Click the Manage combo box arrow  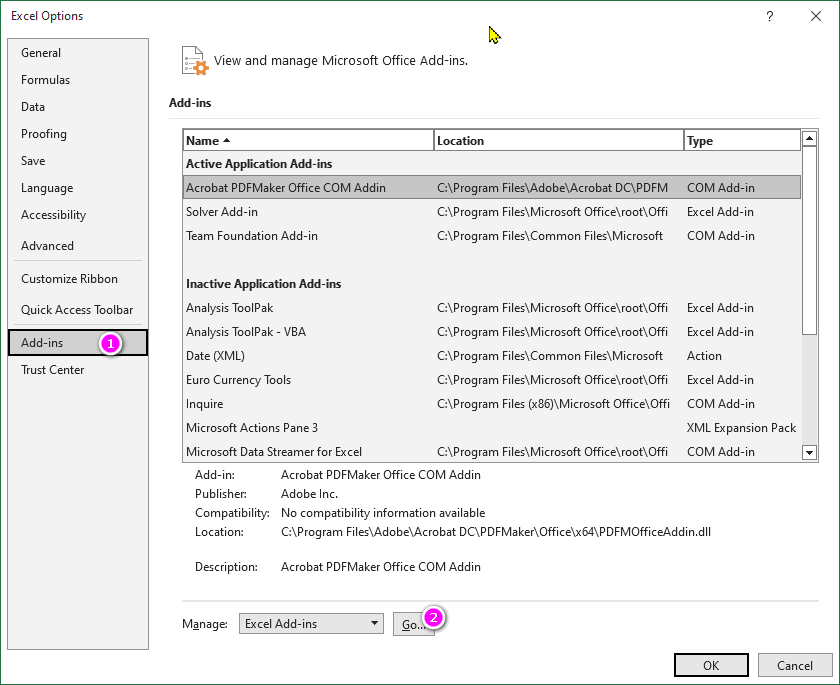pyautogui.click(x=374, y=623)
